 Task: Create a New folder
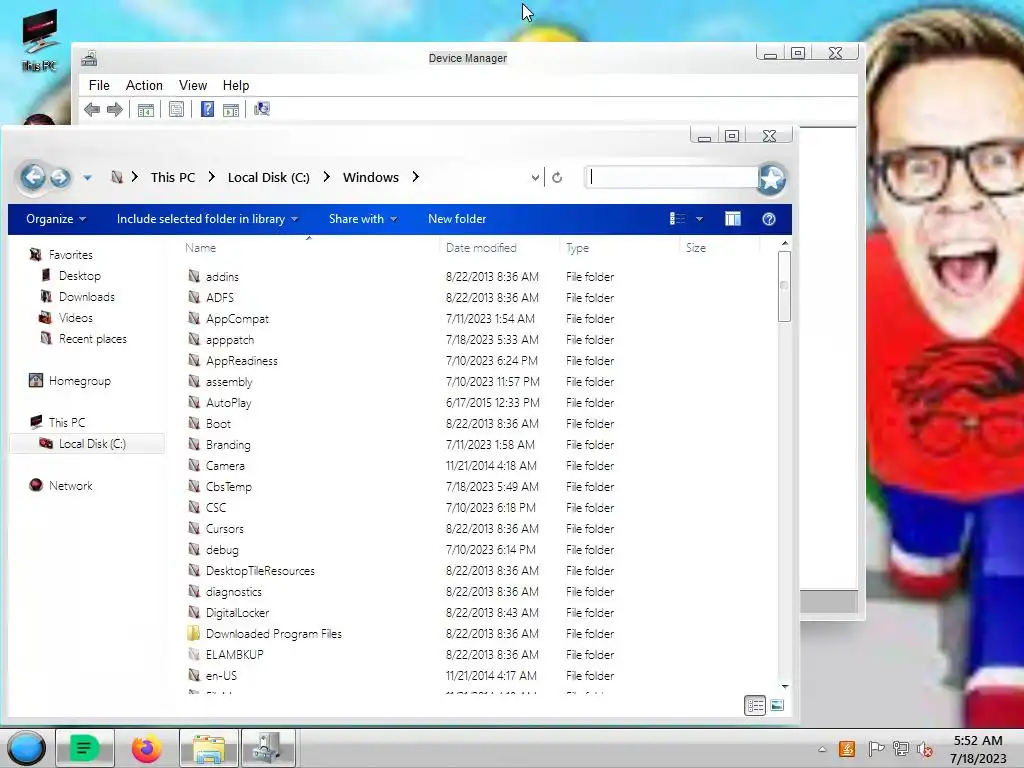(456, 219)
